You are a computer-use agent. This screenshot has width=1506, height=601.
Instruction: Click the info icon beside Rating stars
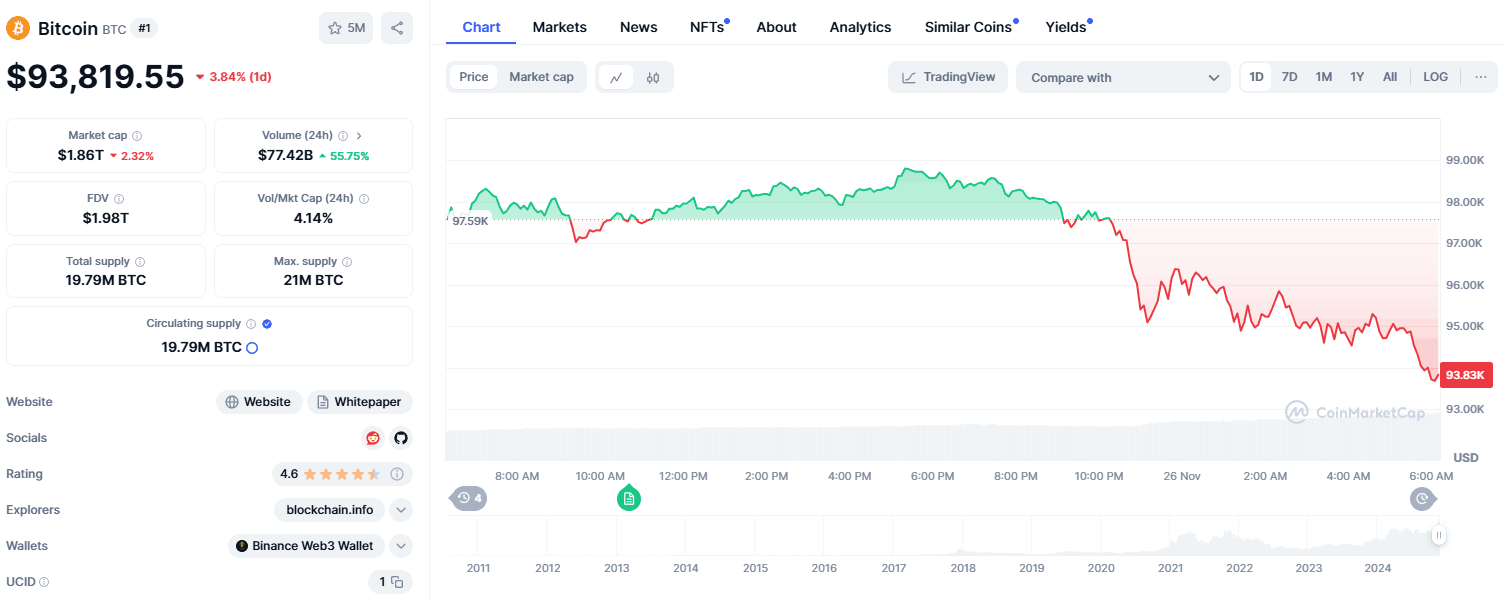[397, 474]
